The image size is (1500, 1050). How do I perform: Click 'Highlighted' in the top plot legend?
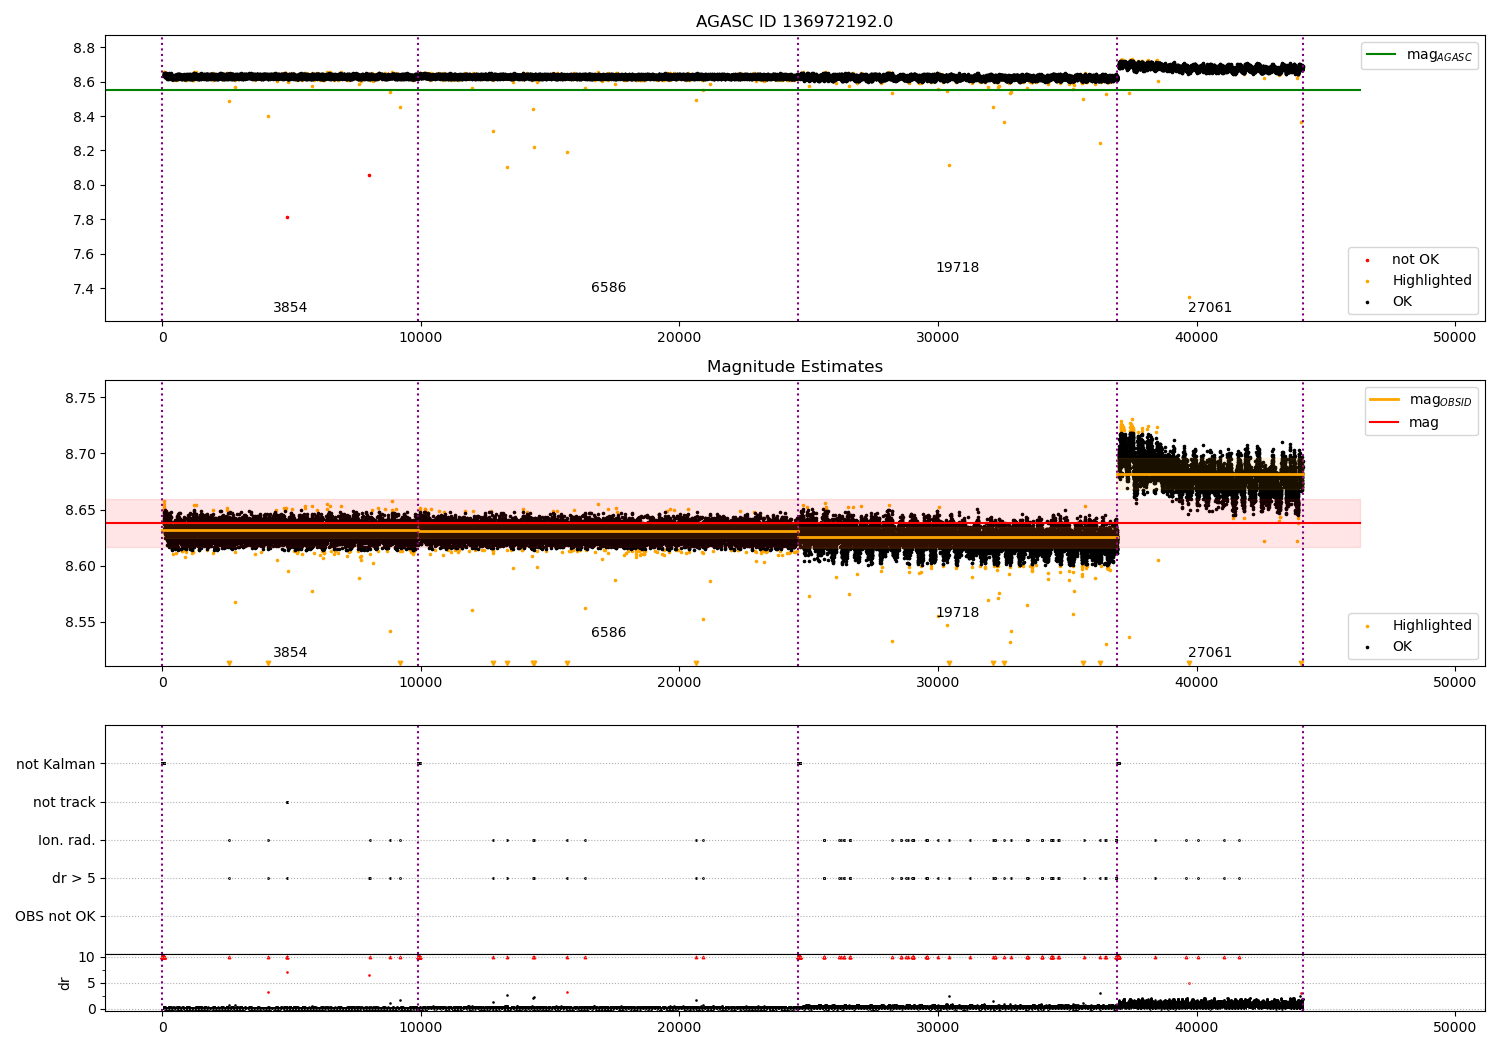tap(1432, 281)
